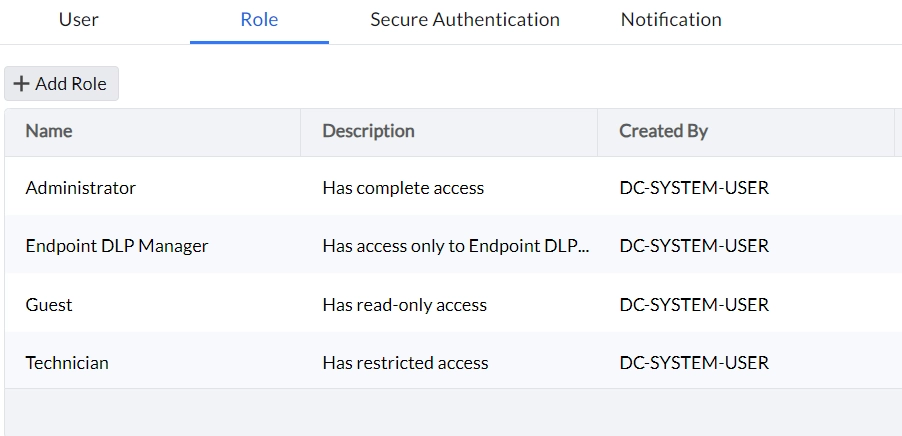The width and height of the screenshot is (902, 436).
Task: Click DC-SYSTEM-USER in the Guest row
Action: click(x=694, y=304)
